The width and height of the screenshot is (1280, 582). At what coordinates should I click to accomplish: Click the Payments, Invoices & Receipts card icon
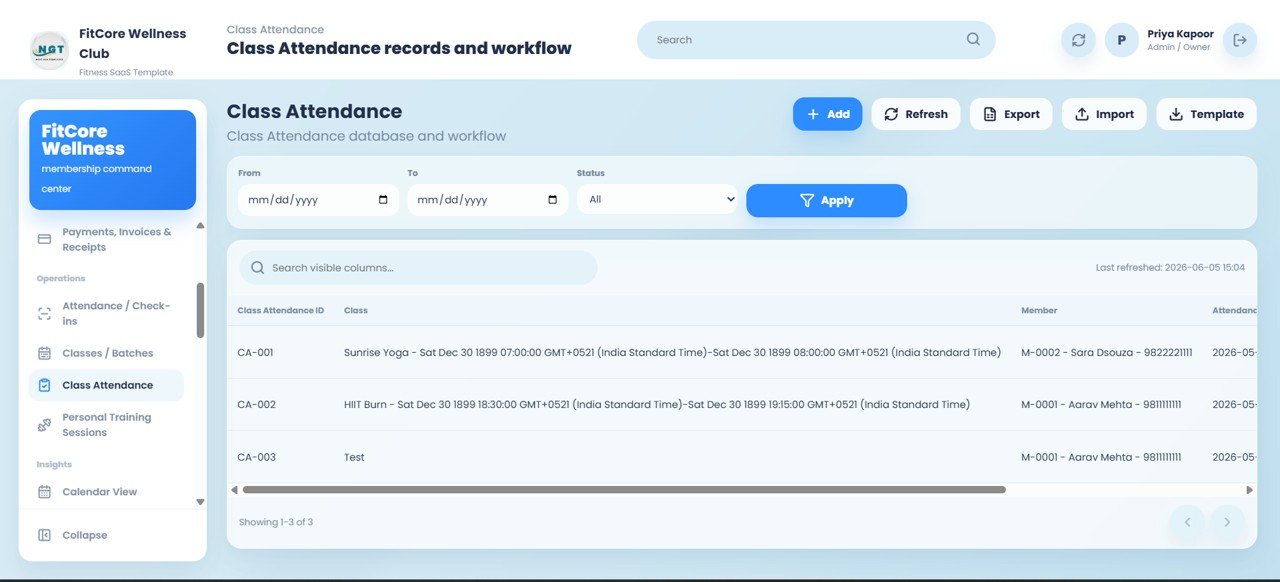click(x=44, y=239)
